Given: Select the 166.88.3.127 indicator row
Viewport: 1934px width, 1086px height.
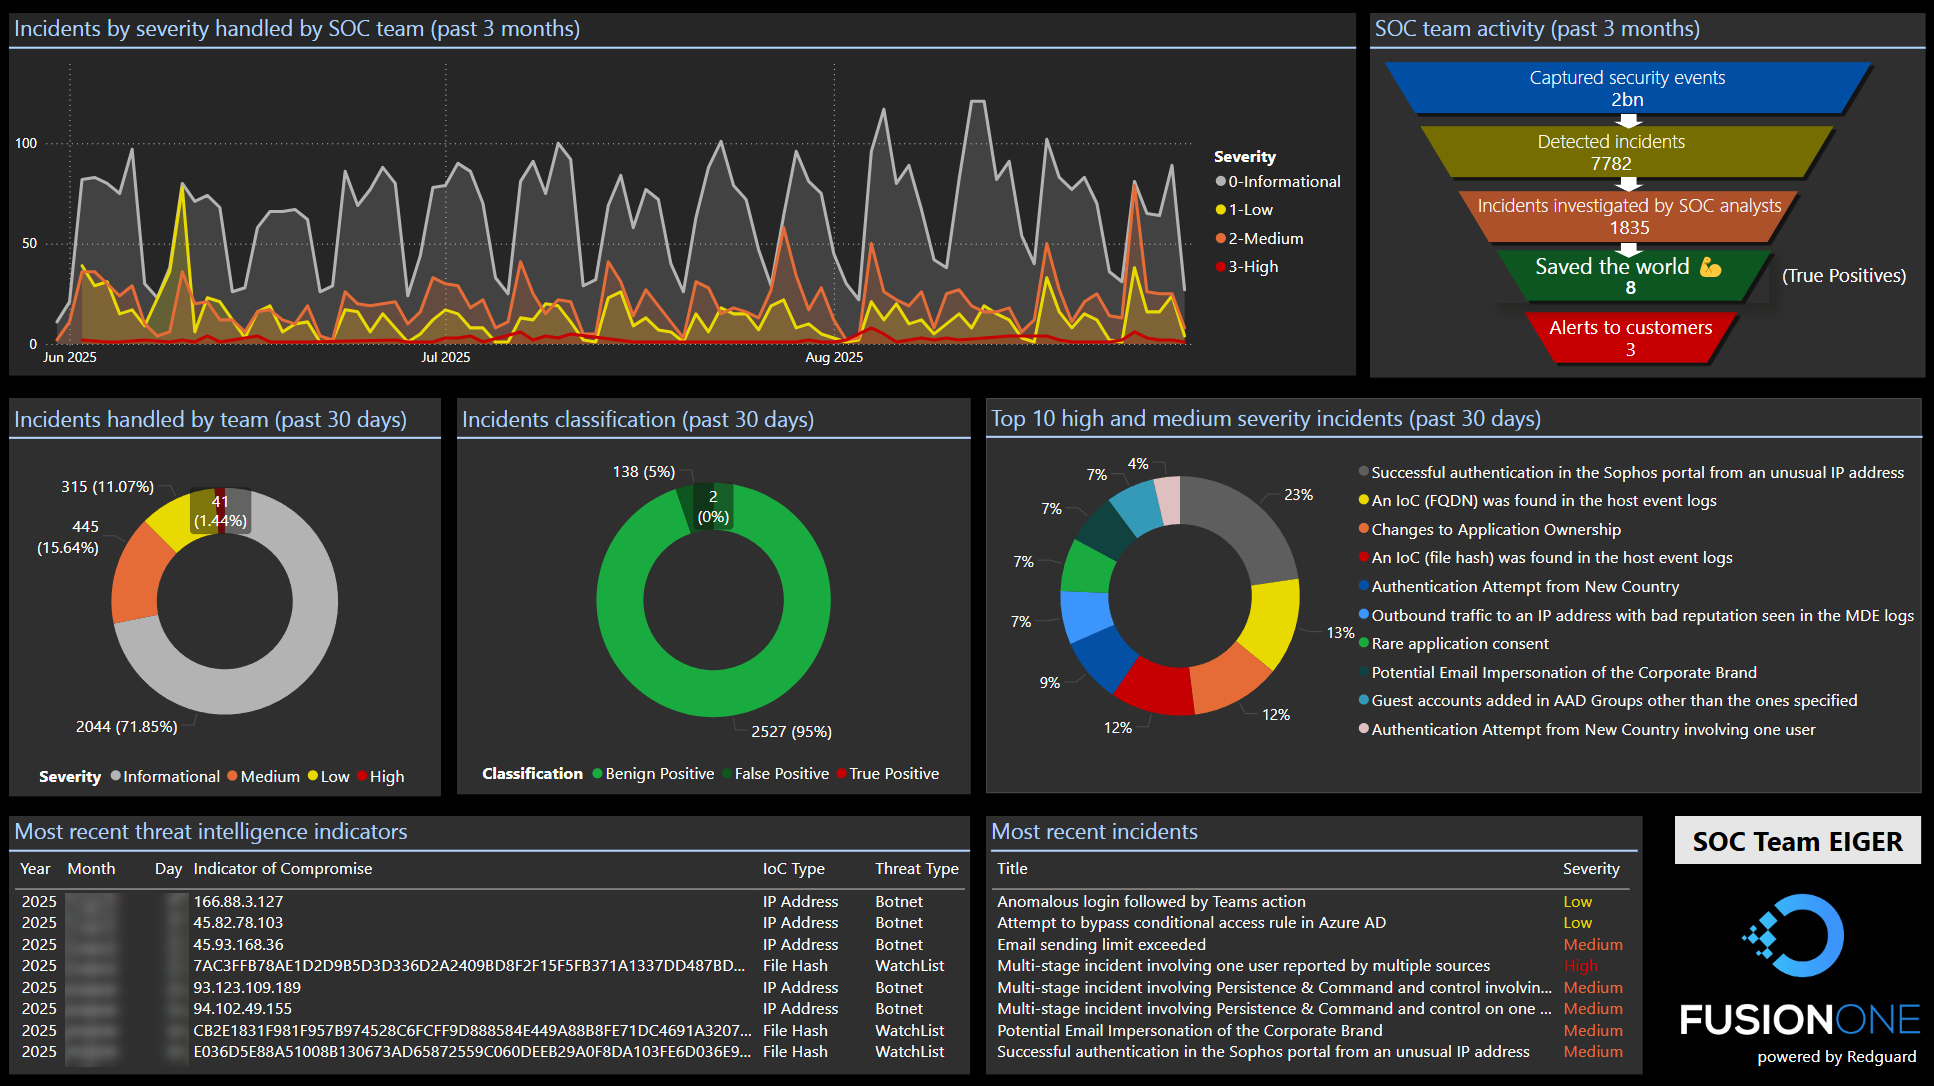Looking at the screenshot, I should pos(238,902).
